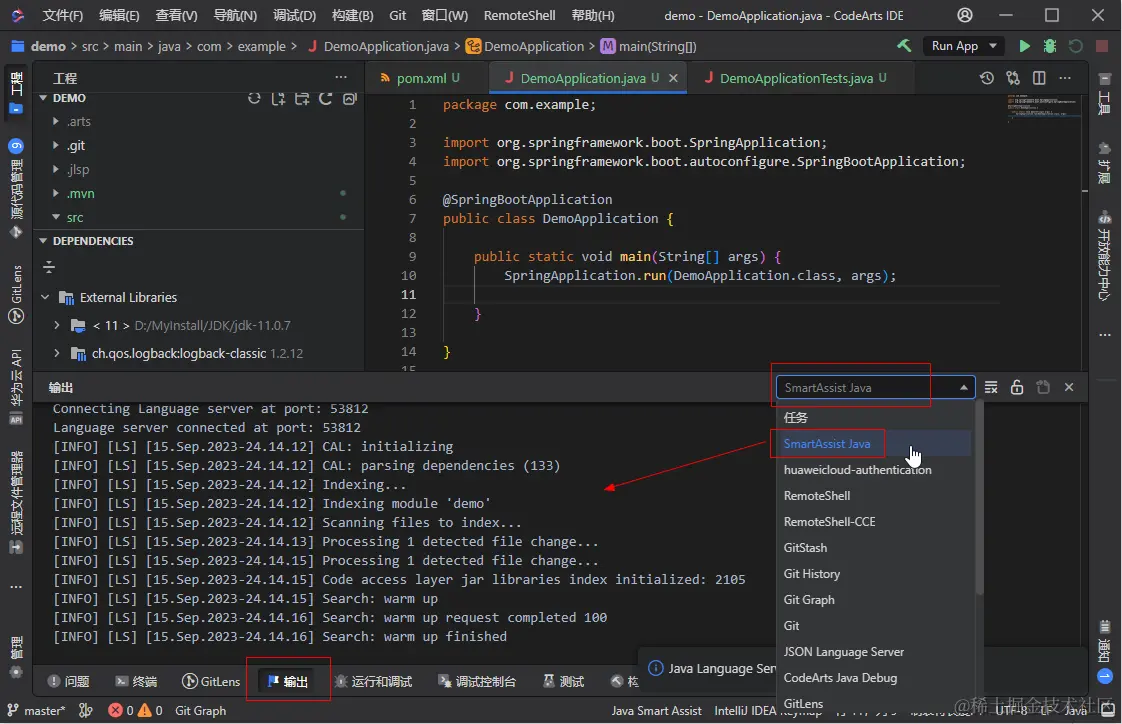Switch to pom.xml tab
This screenshot has width=1122, height=724.
tap(421, 78)
